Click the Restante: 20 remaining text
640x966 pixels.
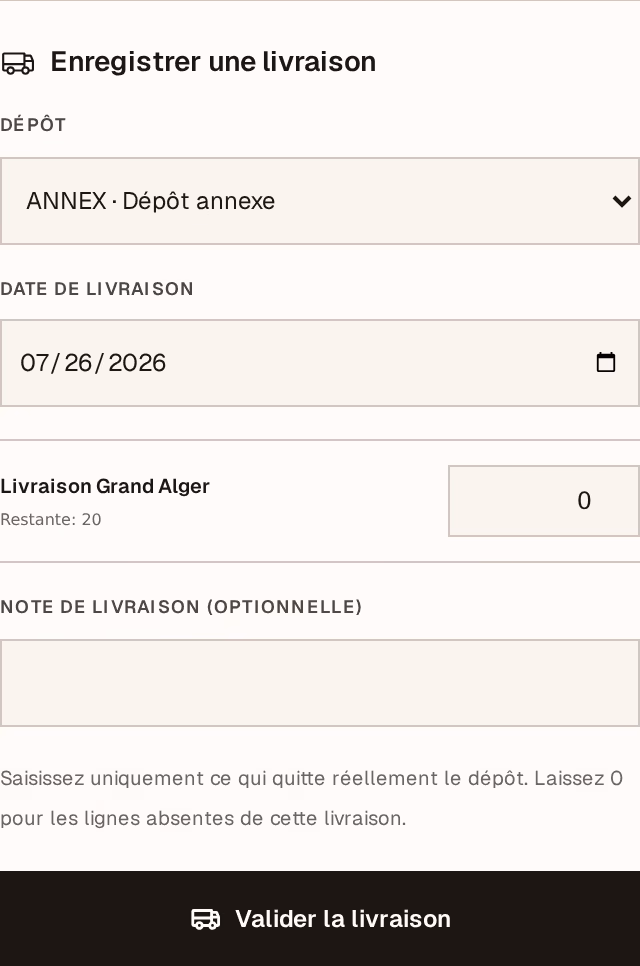click(x=51, y=519)
